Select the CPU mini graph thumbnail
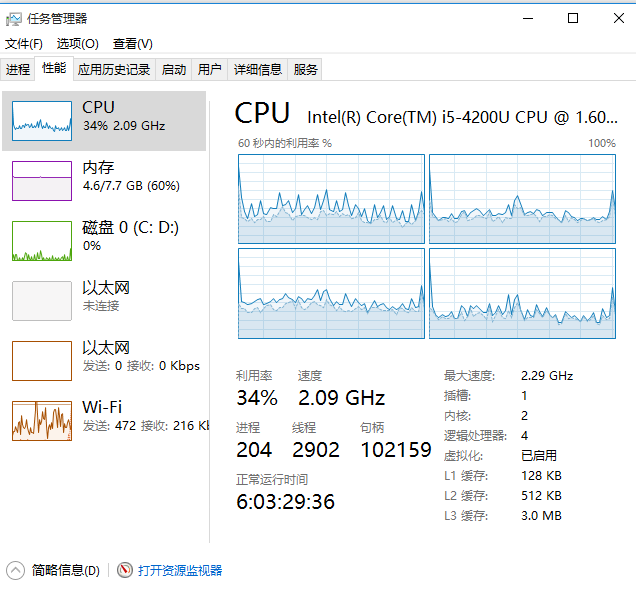 pyautogui.click(x=42, y=119)
